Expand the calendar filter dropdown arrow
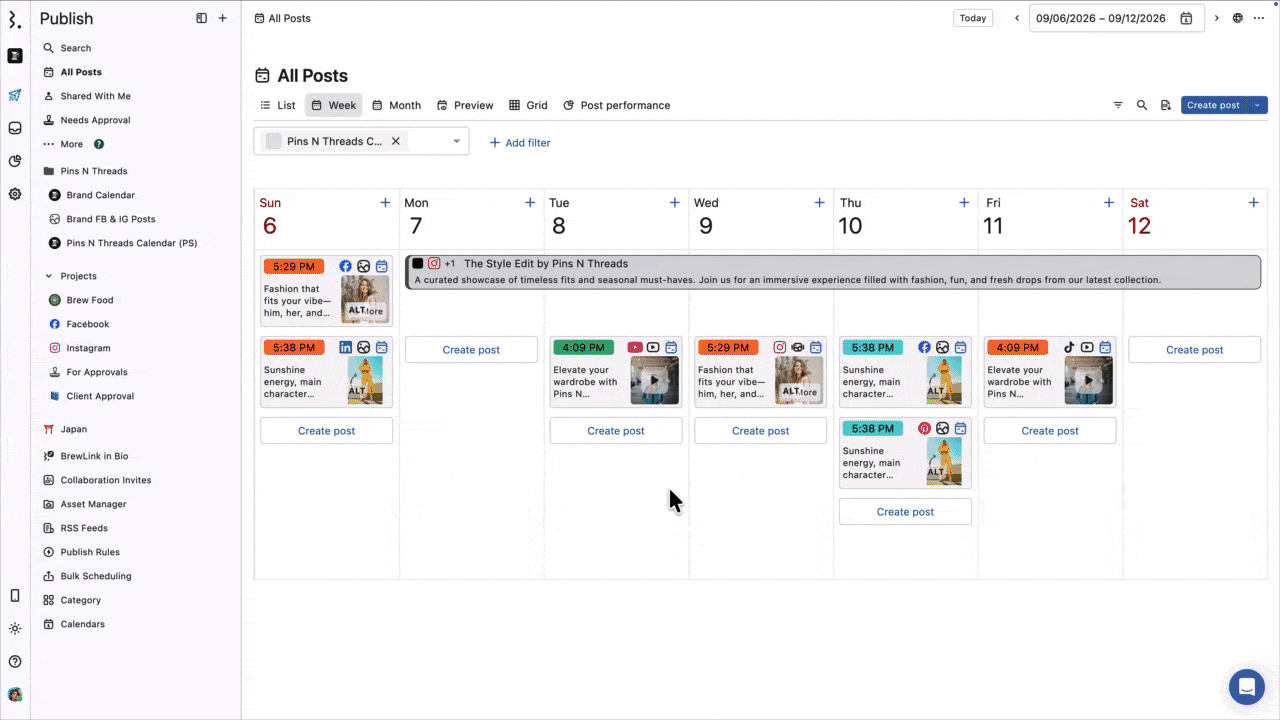This screenshot has height=720, width=1280. coord(457,141)
